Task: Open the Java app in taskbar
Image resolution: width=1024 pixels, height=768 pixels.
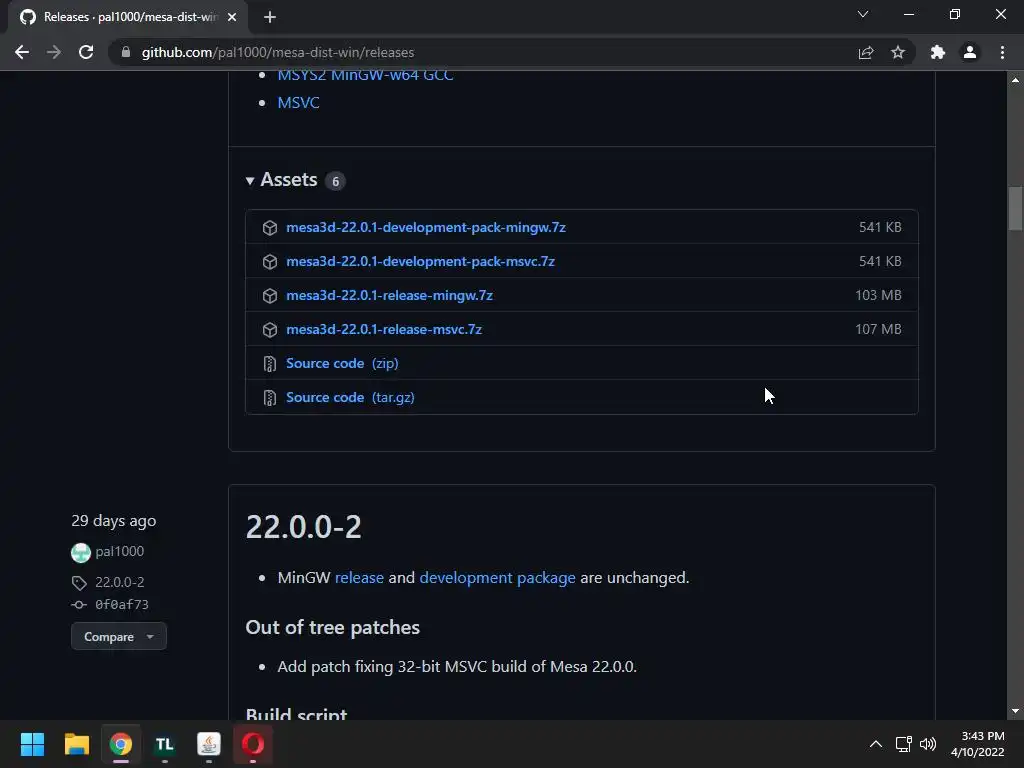Action: coord(209,744)
